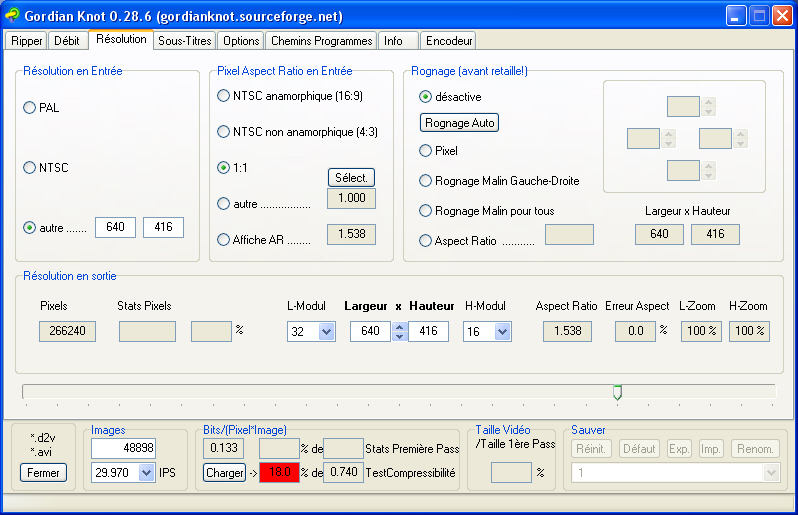798x515 pixels.
Task: Click the output Hauteur field
Action: [x=429, y=331]
